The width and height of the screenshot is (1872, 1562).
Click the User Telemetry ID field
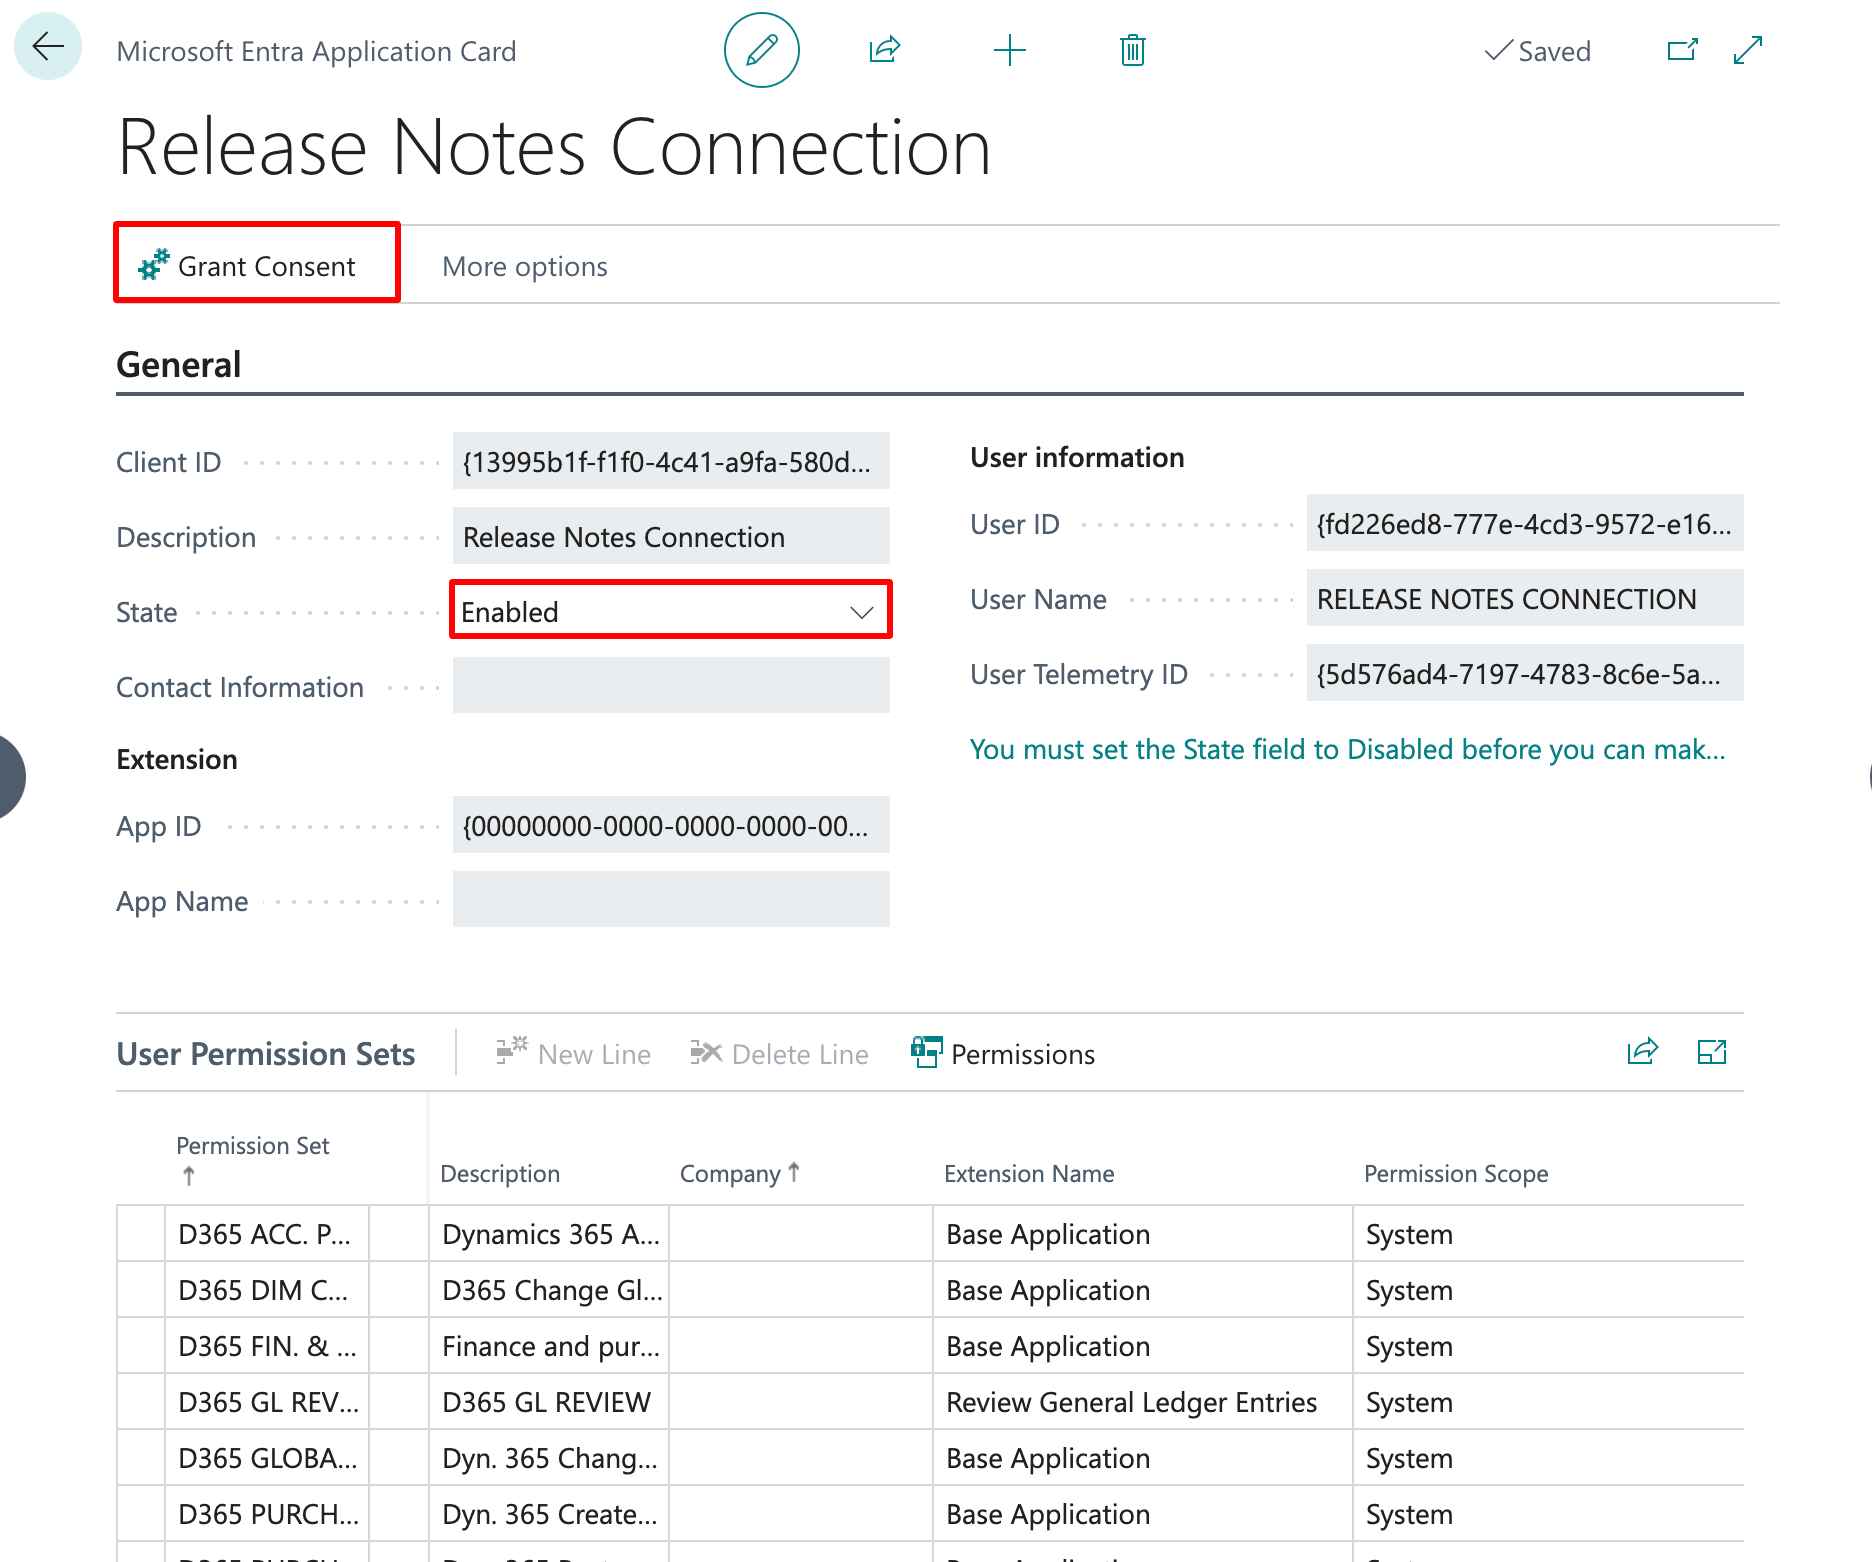click(1525, 673)
